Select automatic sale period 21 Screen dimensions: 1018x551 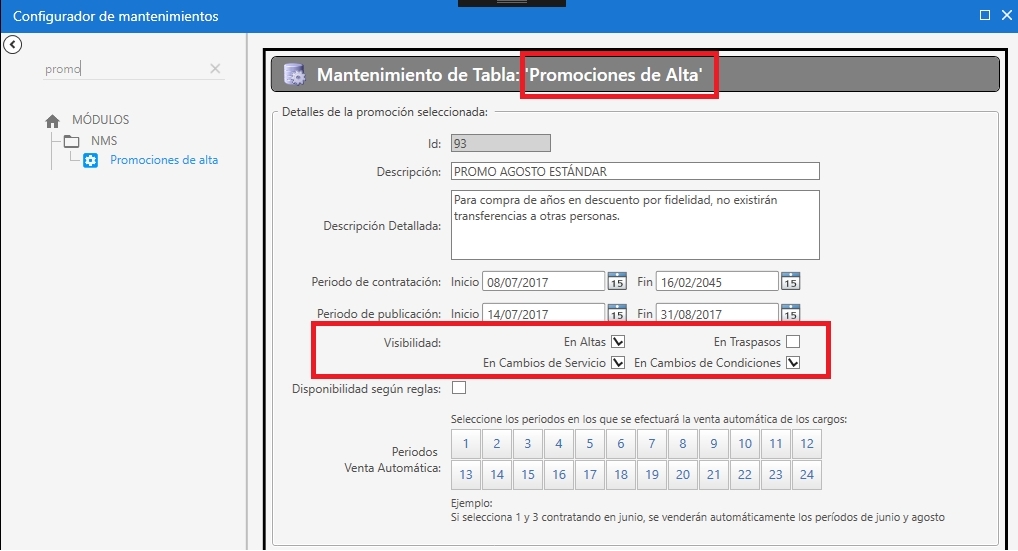714,475
